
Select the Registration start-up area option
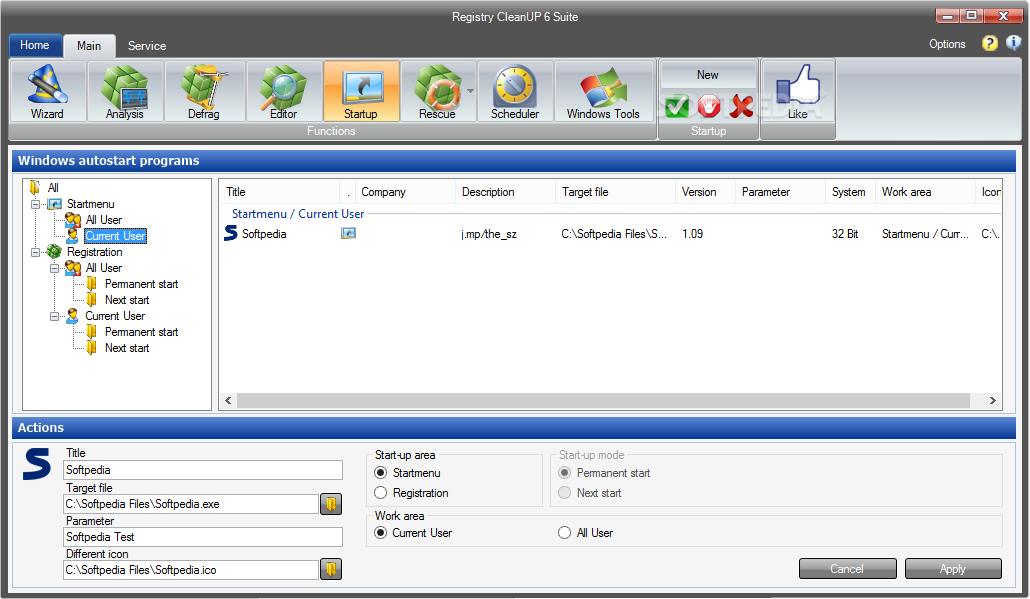coord(380,493)
